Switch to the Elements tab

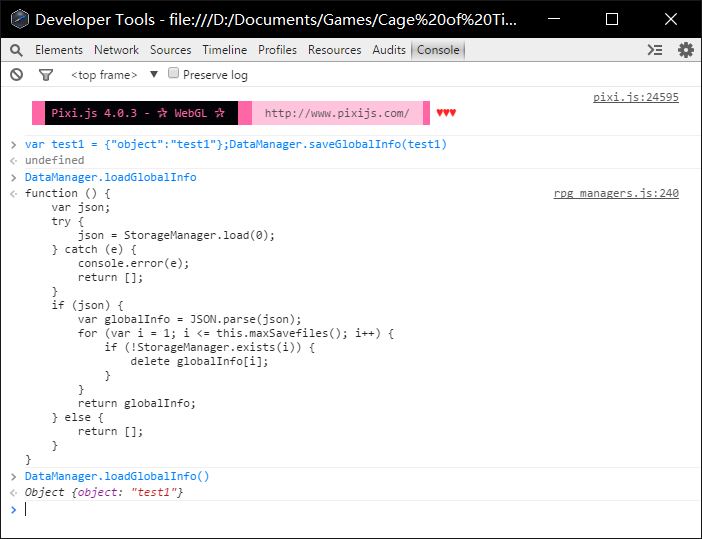coord(59,50)
